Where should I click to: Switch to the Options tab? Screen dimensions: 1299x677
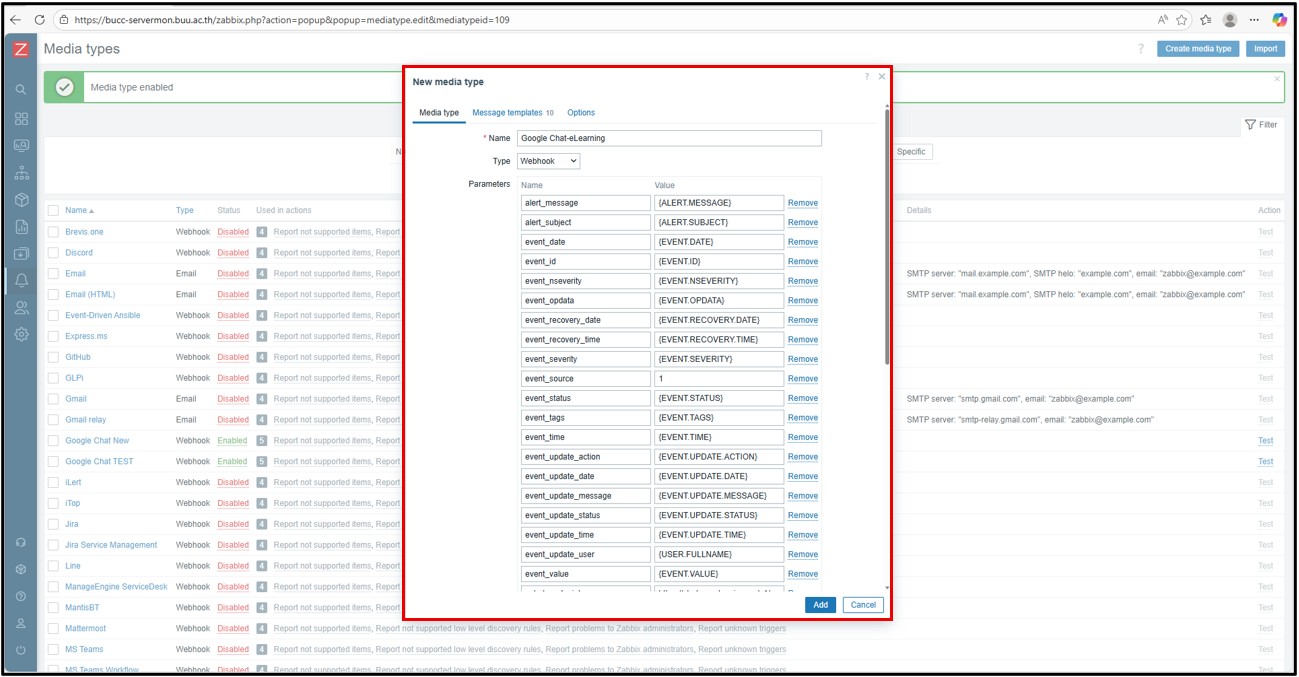point(581,113)
